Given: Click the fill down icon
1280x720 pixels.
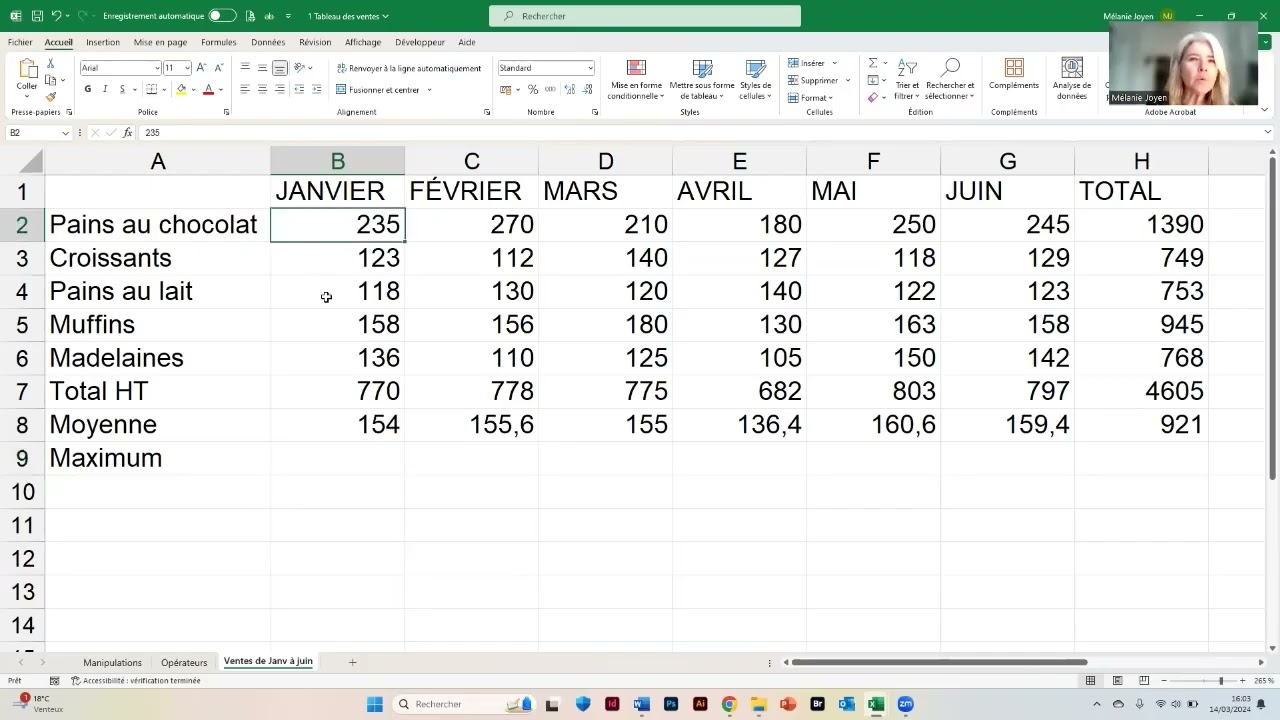Looking at the screenshot, I should pyautogui.click(x=873, y=80).
